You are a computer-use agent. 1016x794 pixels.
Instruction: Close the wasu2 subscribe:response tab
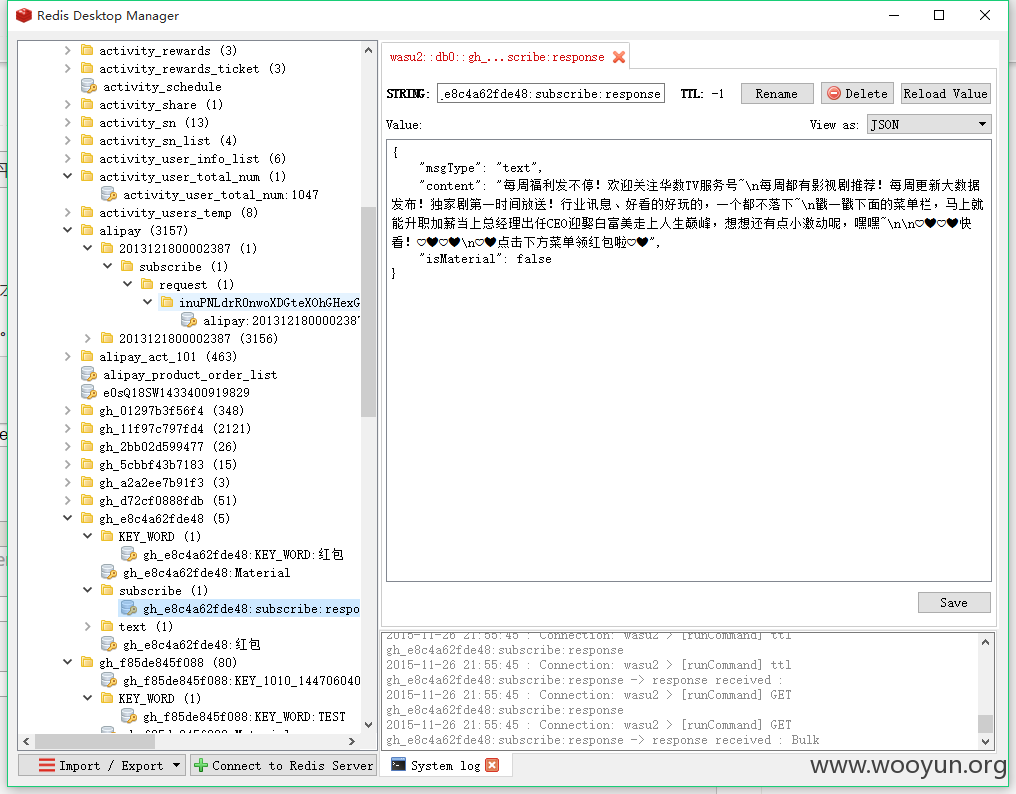tap(619, 57)
